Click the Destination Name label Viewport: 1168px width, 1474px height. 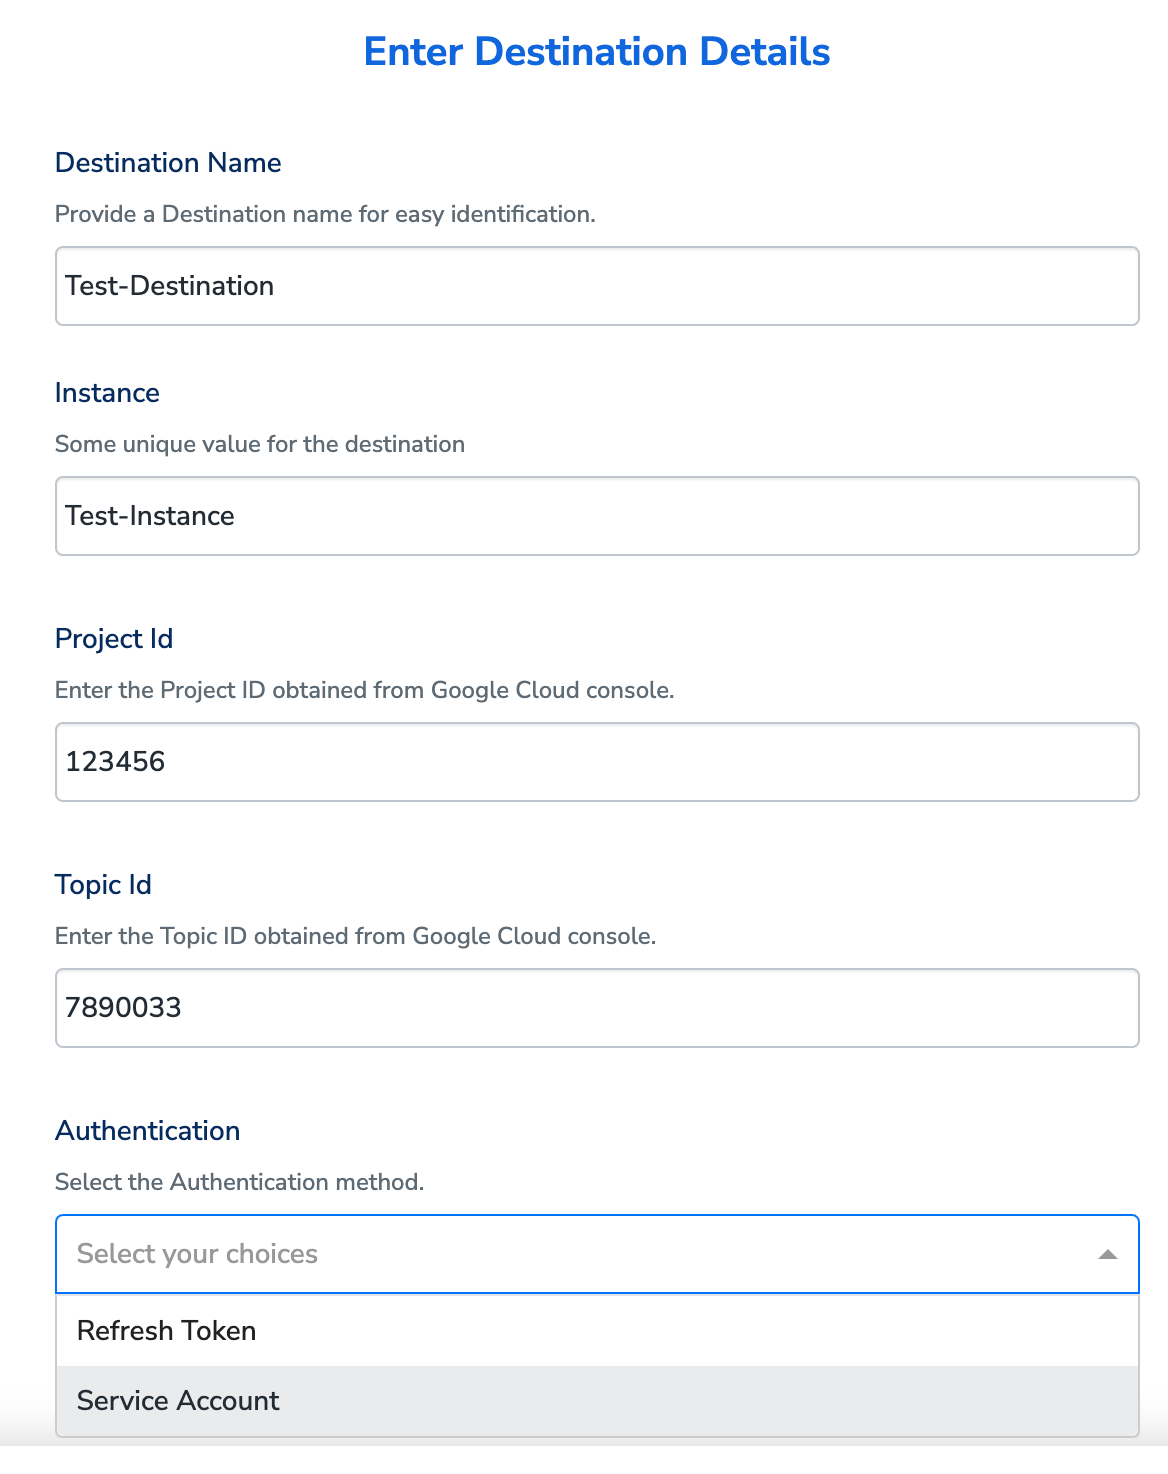point(168,163)
